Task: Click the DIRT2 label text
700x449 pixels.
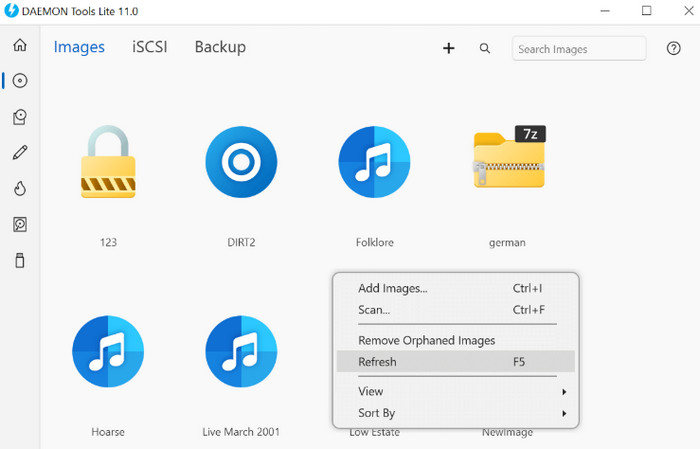Action: point(241,242)
